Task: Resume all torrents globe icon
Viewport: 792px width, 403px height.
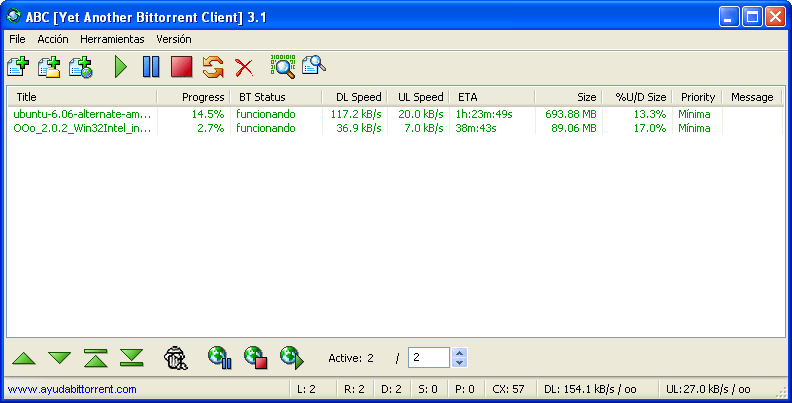Action: (292, 358)
